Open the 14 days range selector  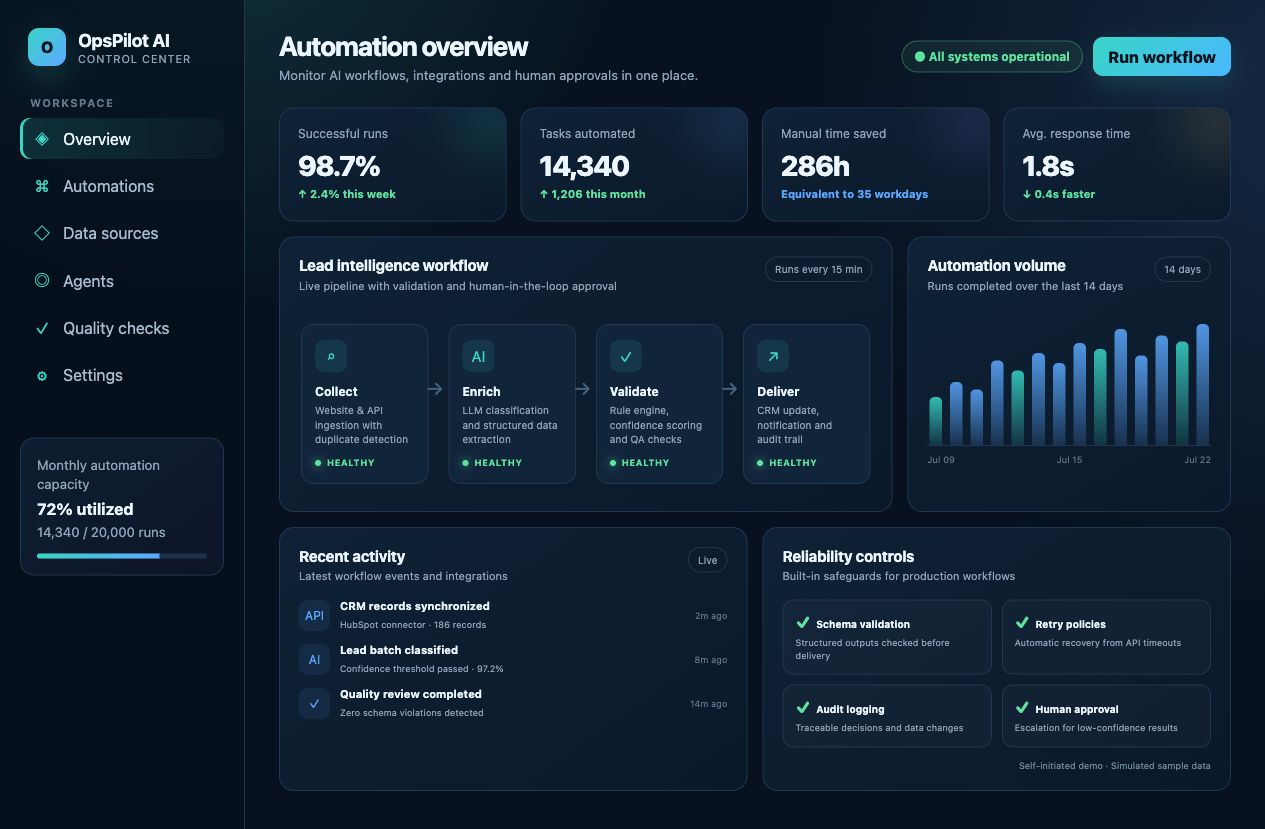(x=1182, y=269)
